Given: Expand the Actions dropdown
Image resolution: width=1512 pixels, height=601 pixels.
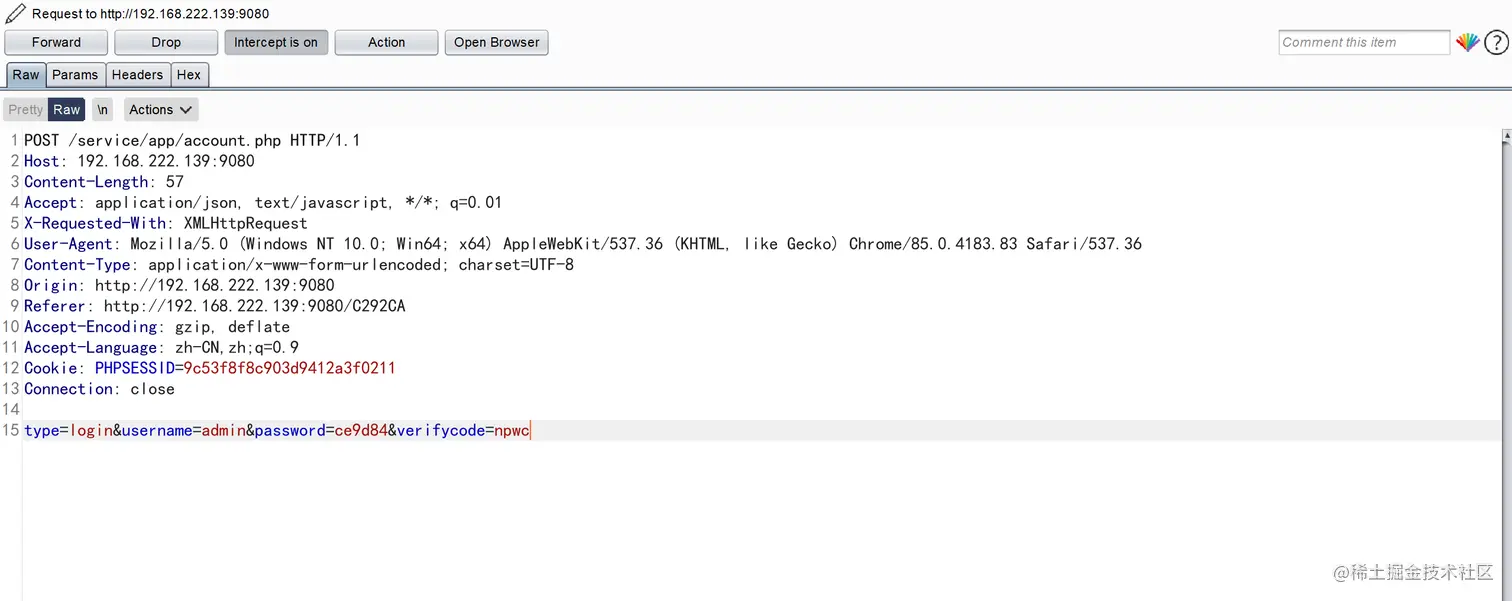Looking at the screenshot, I should (161, 110).
